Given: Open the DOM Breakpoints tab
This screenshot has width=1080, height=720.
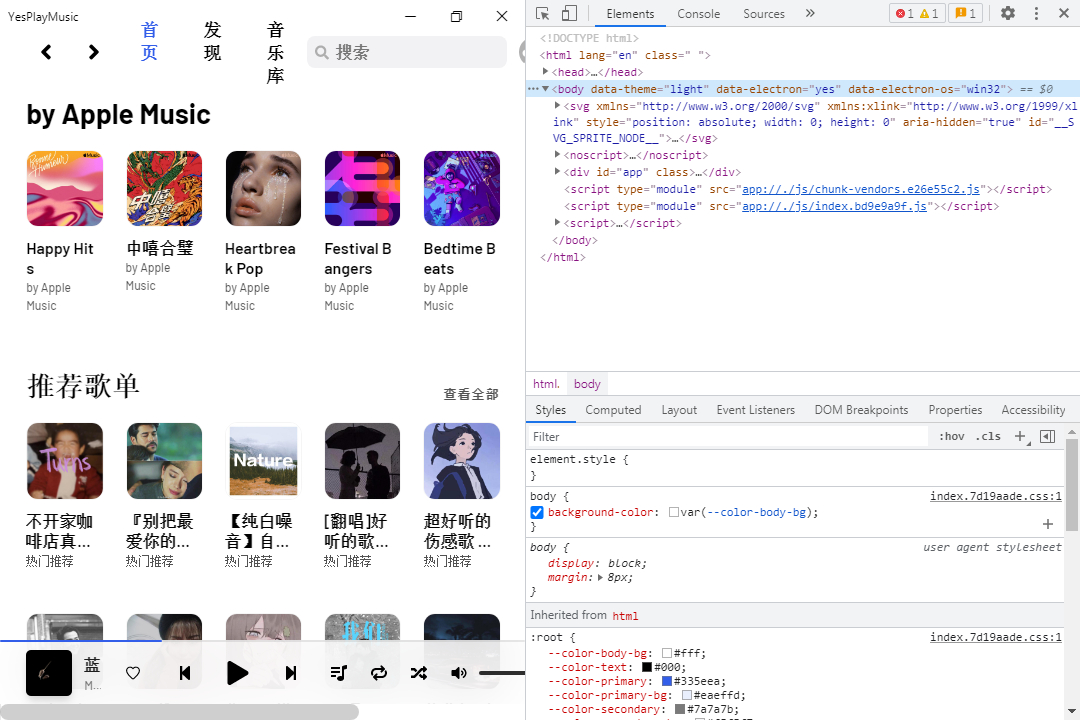Looking at the screenshot, I should (x=861, y=410).
